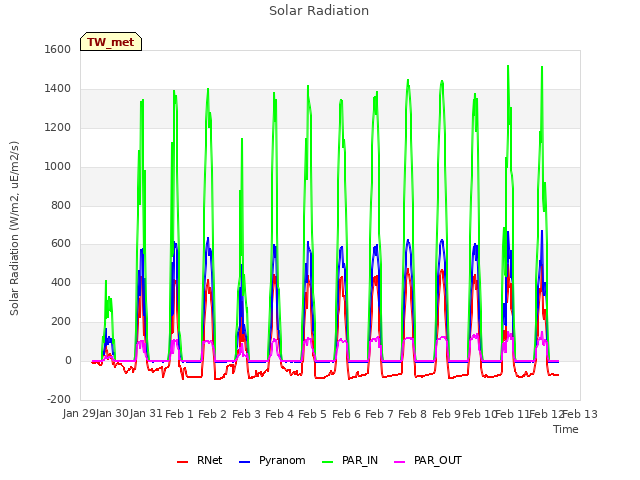Click the 200 y-axis tick label
Image resolution: width=640 pixels, height=480 pixels.
[61, 322]
